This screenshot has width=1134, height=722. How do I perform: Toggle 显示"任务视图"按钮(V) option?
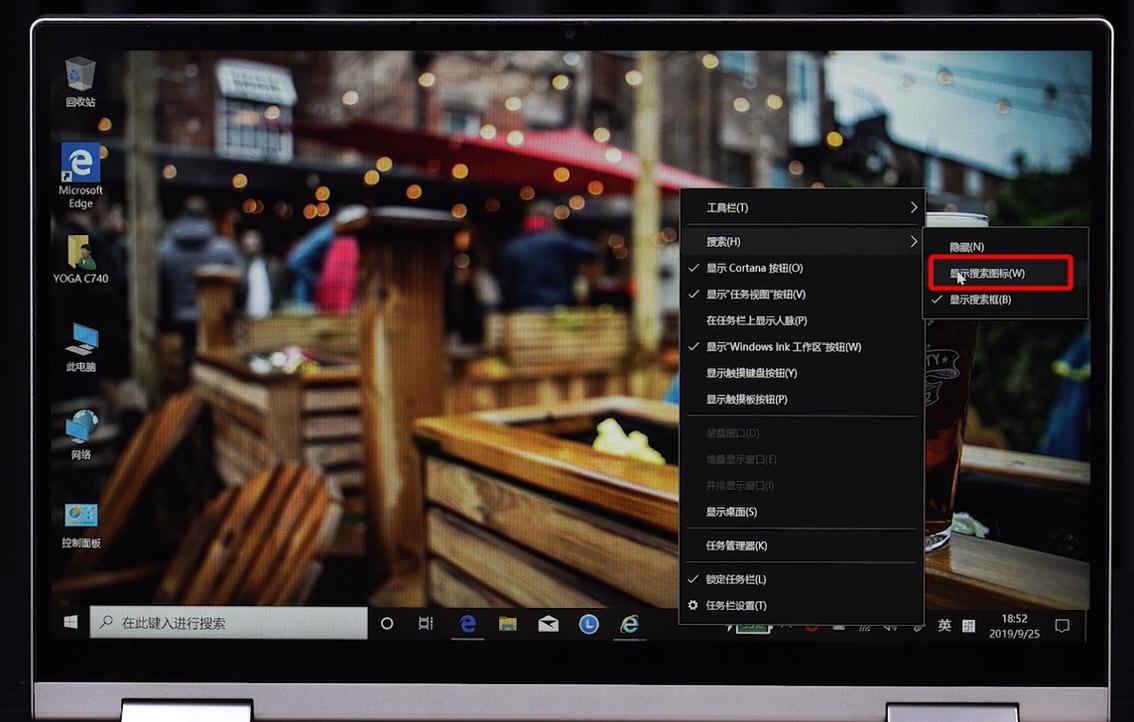coord(755,294)
